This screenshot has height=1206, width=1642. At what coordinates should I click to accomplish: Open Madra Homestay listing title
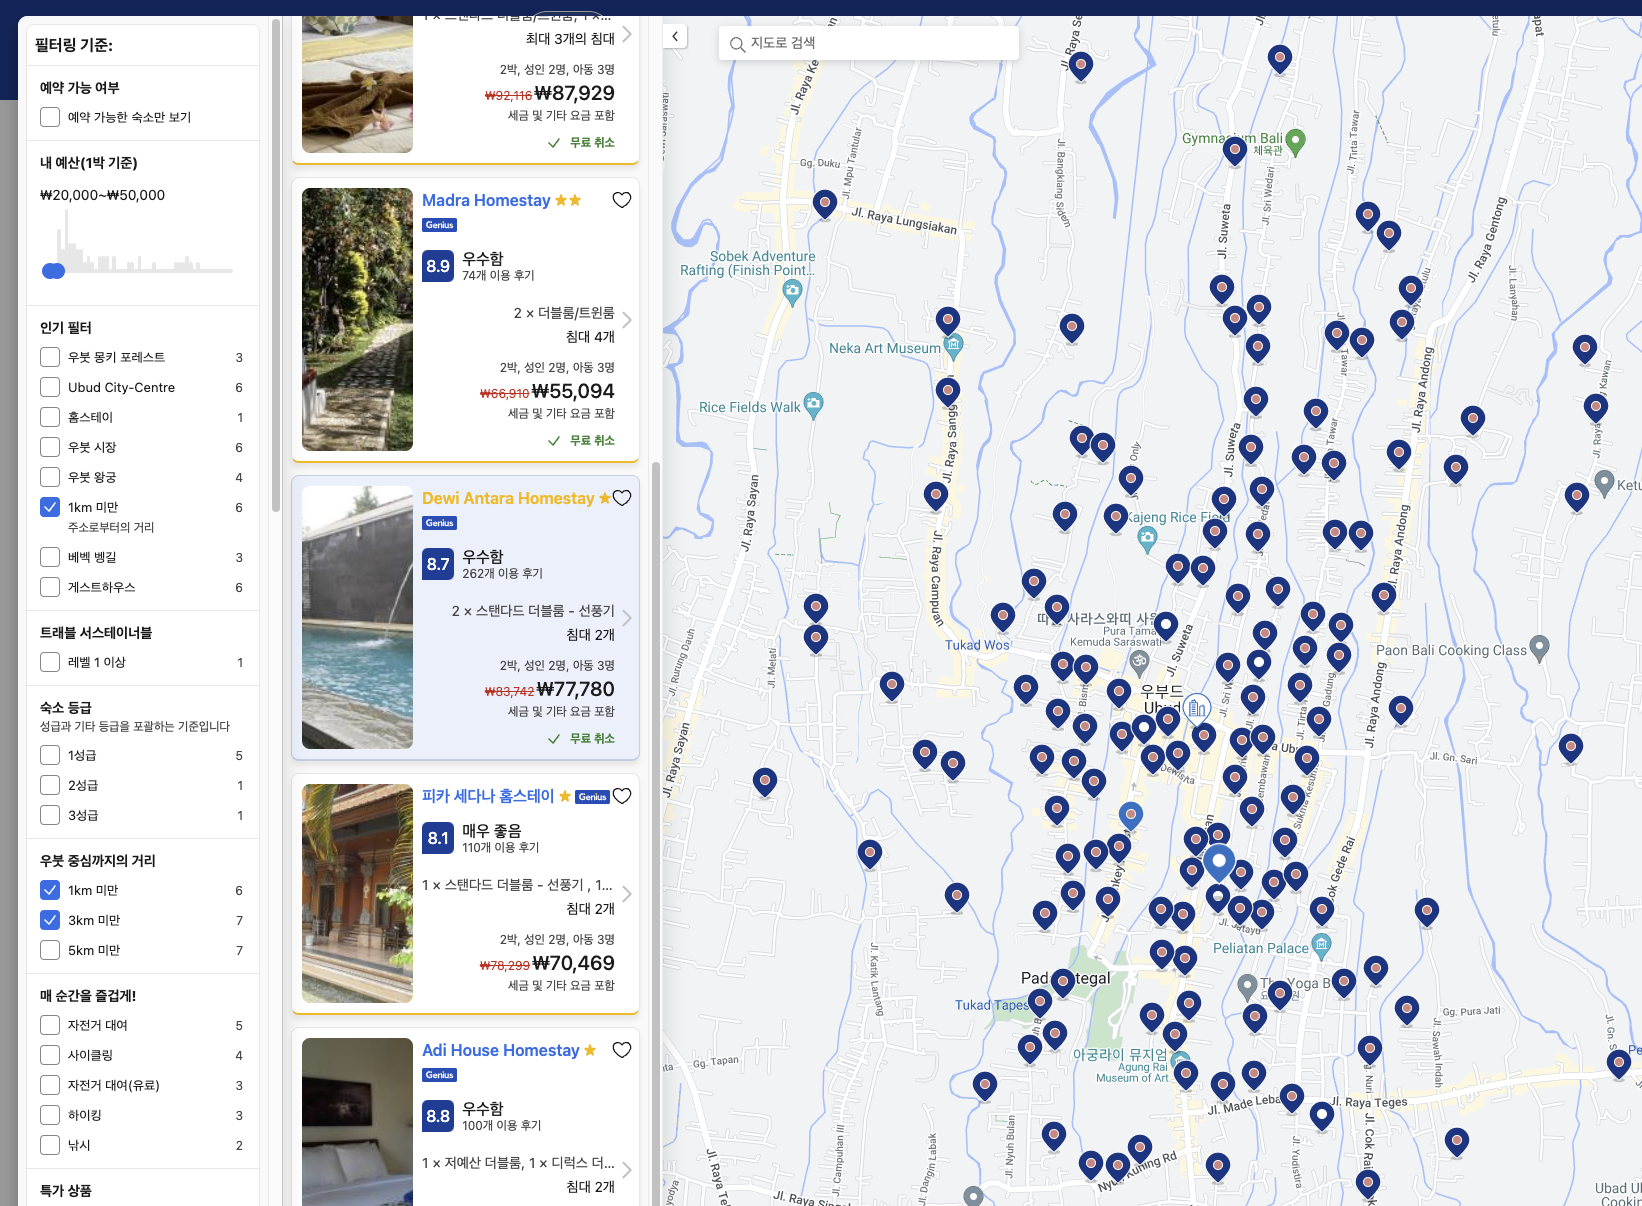click(x=486, y=200)
